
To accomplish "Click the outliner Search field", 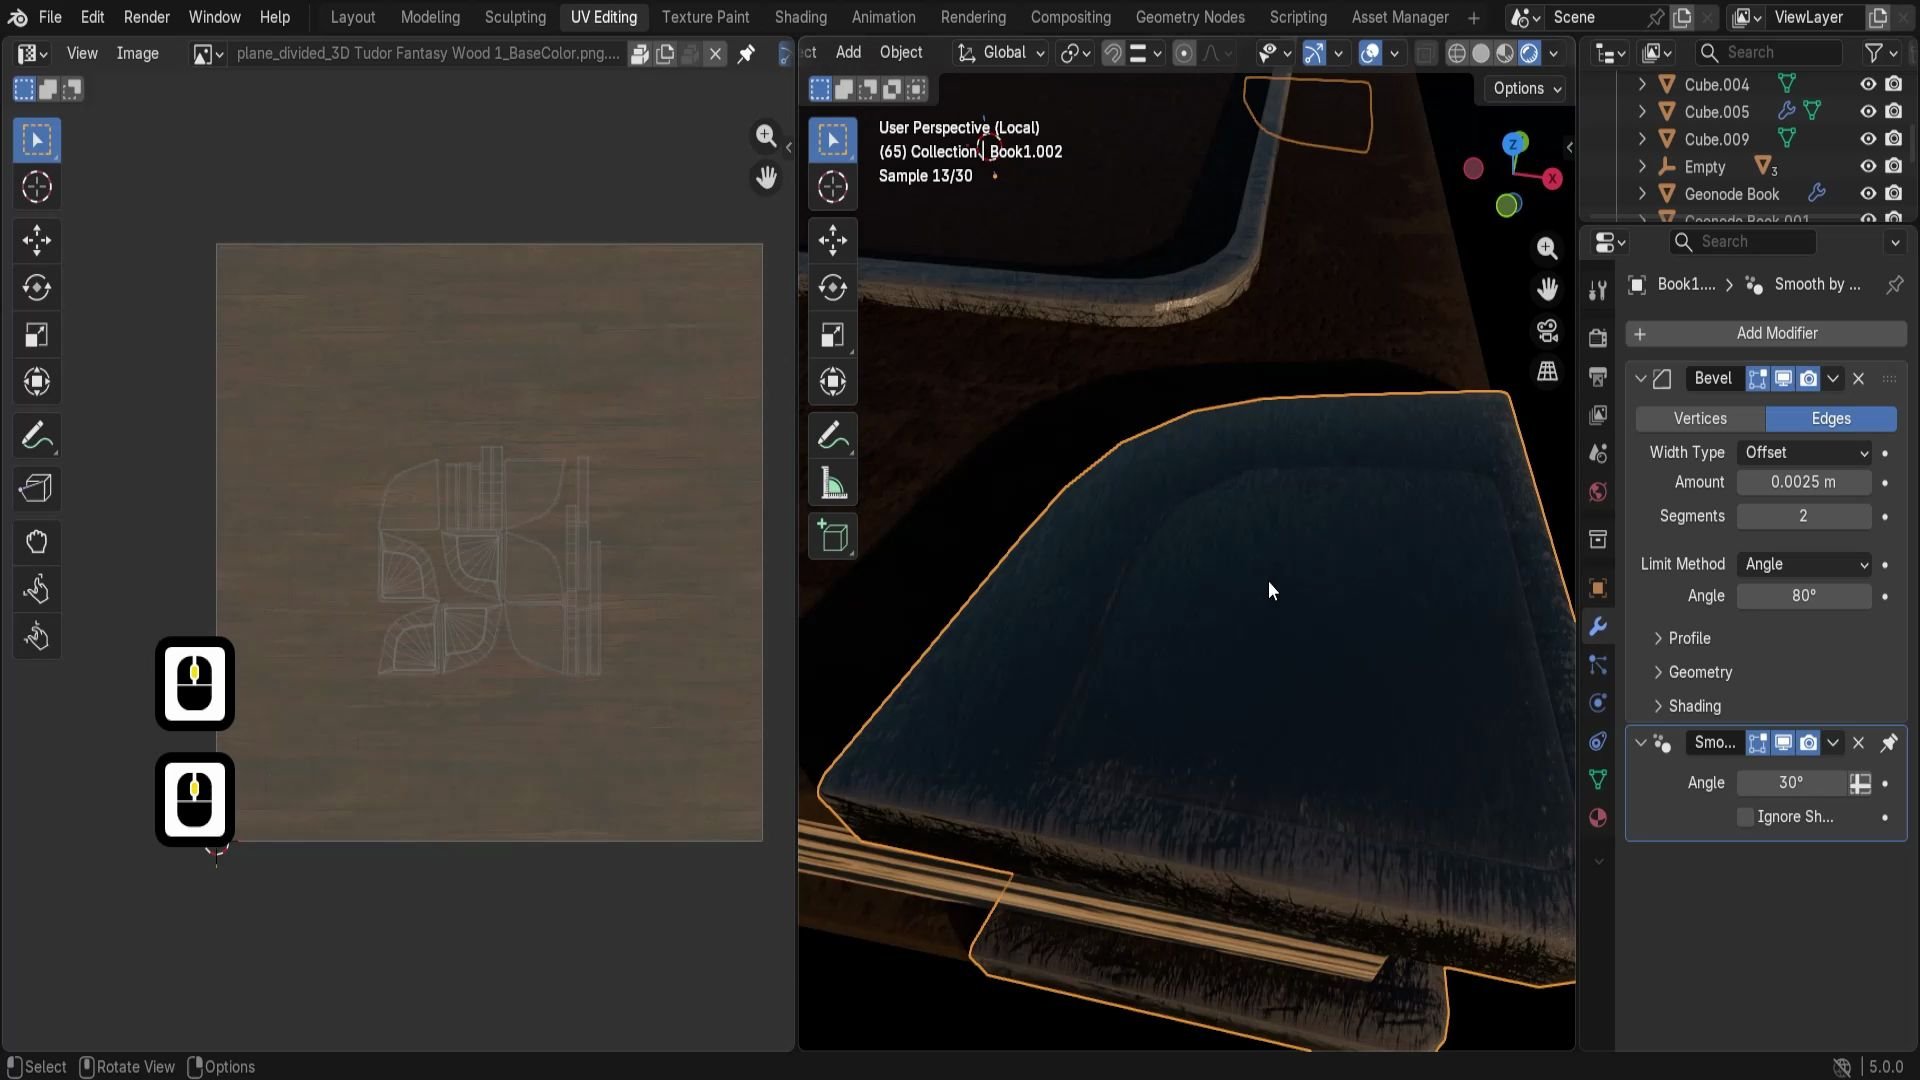I will pyautogui.click(x=1768, y=52).
